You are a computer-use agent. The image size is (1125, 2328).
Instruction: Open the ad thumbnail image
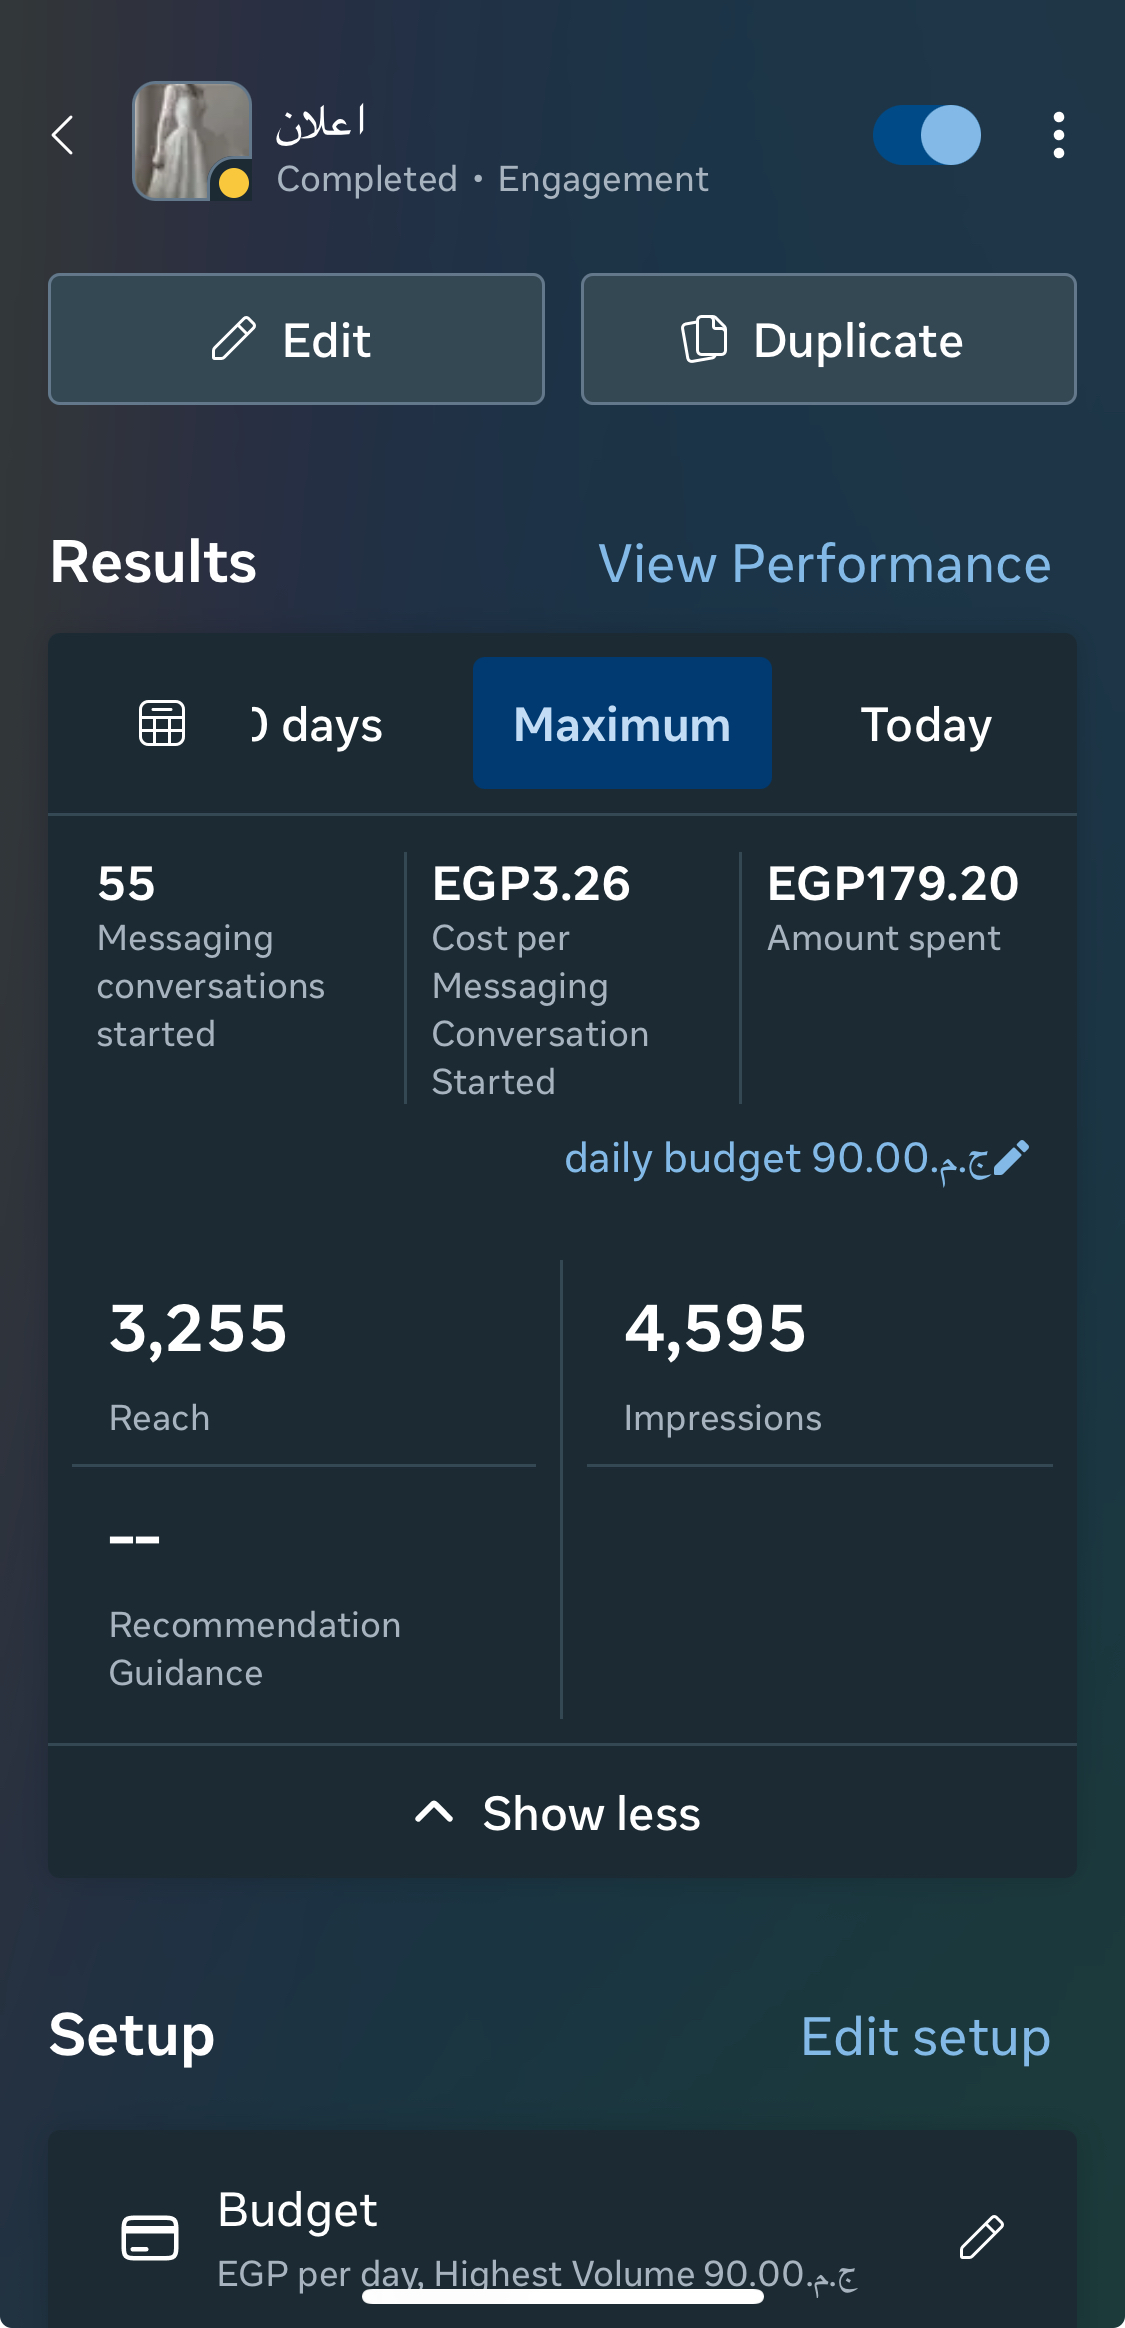[x=191, y=140]
